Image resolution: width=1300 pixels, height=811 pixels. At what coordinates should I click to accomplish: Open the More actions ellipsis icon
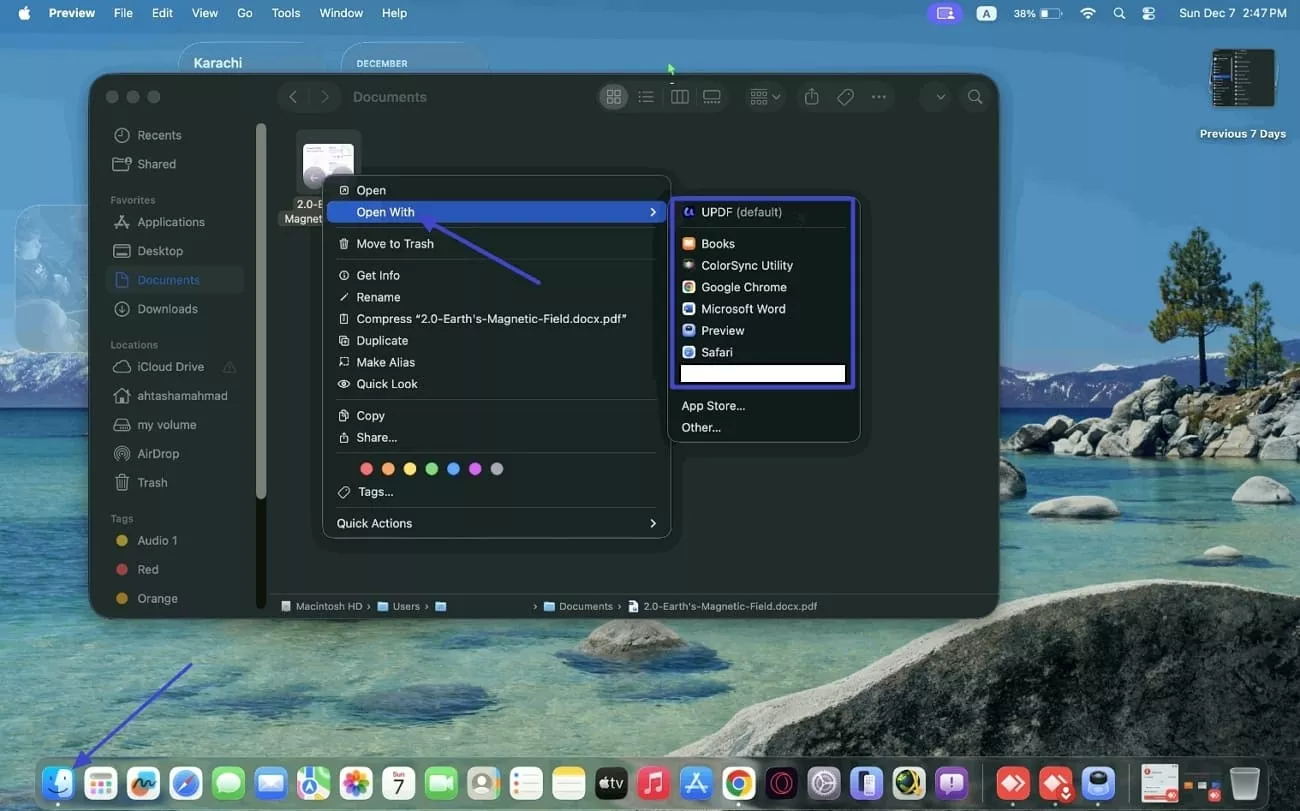click(879, 96)
